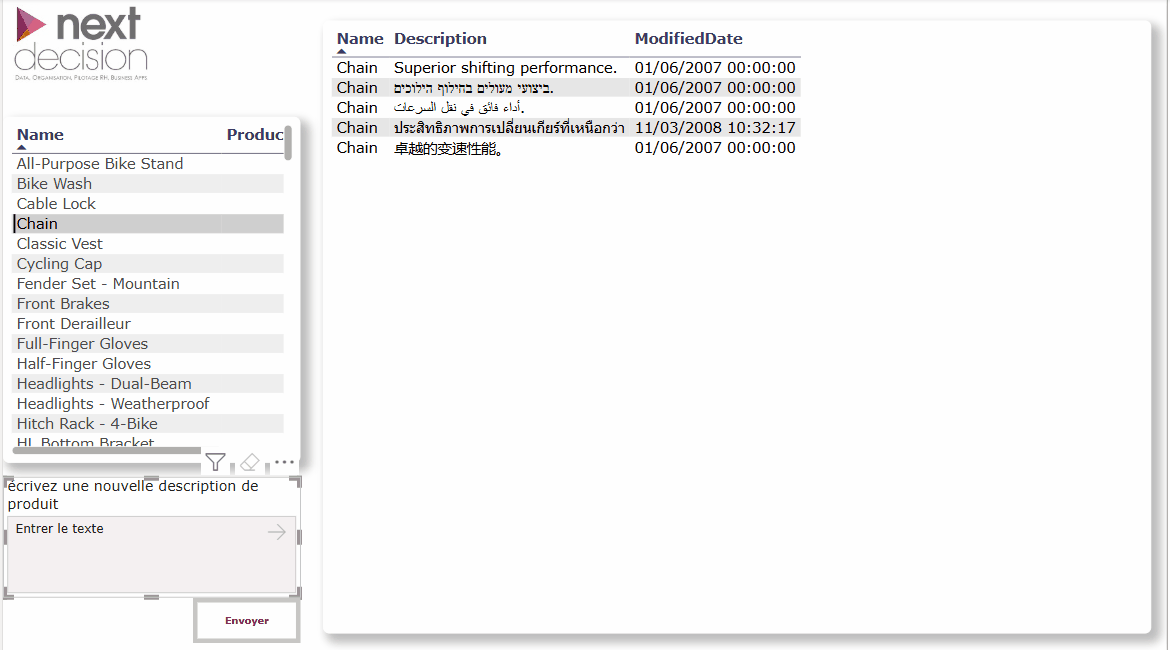
Task: Select Cable Lock in the product list
Action: click(57, 204)
